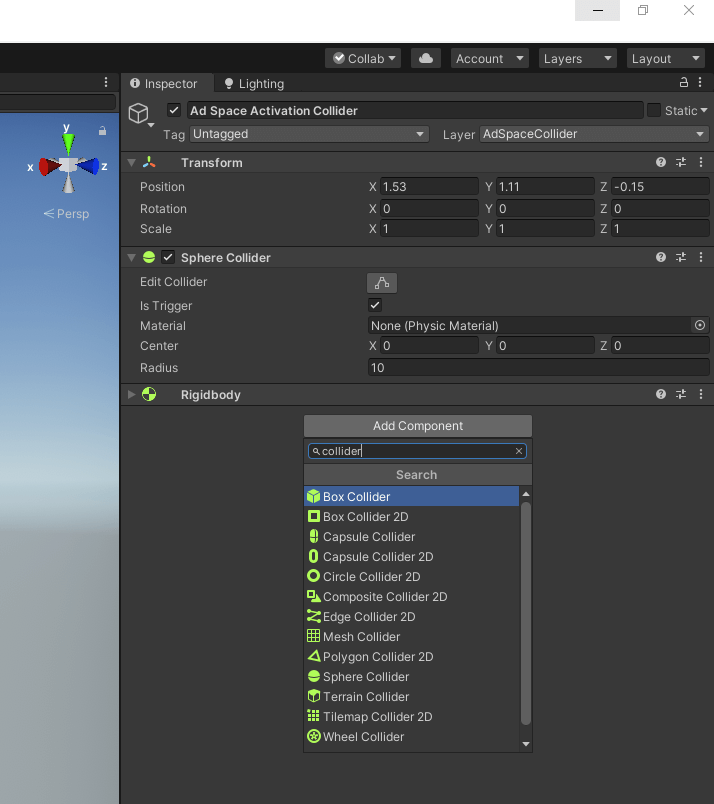Toggle Persp projection label in scene view
Image resolution: width=714 pixels, height=804 pixels.
[67, 214]
